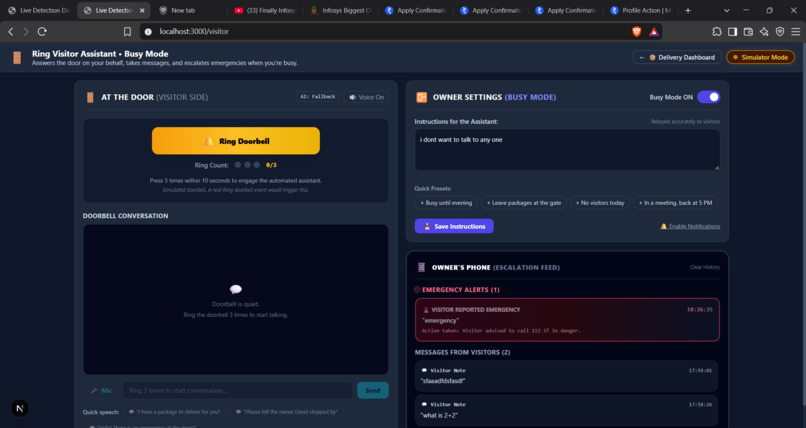Image resolution: width=806 pixels, height=428 pixels.
Task: Open the Infosys Biggest tab
Action: 340,10
